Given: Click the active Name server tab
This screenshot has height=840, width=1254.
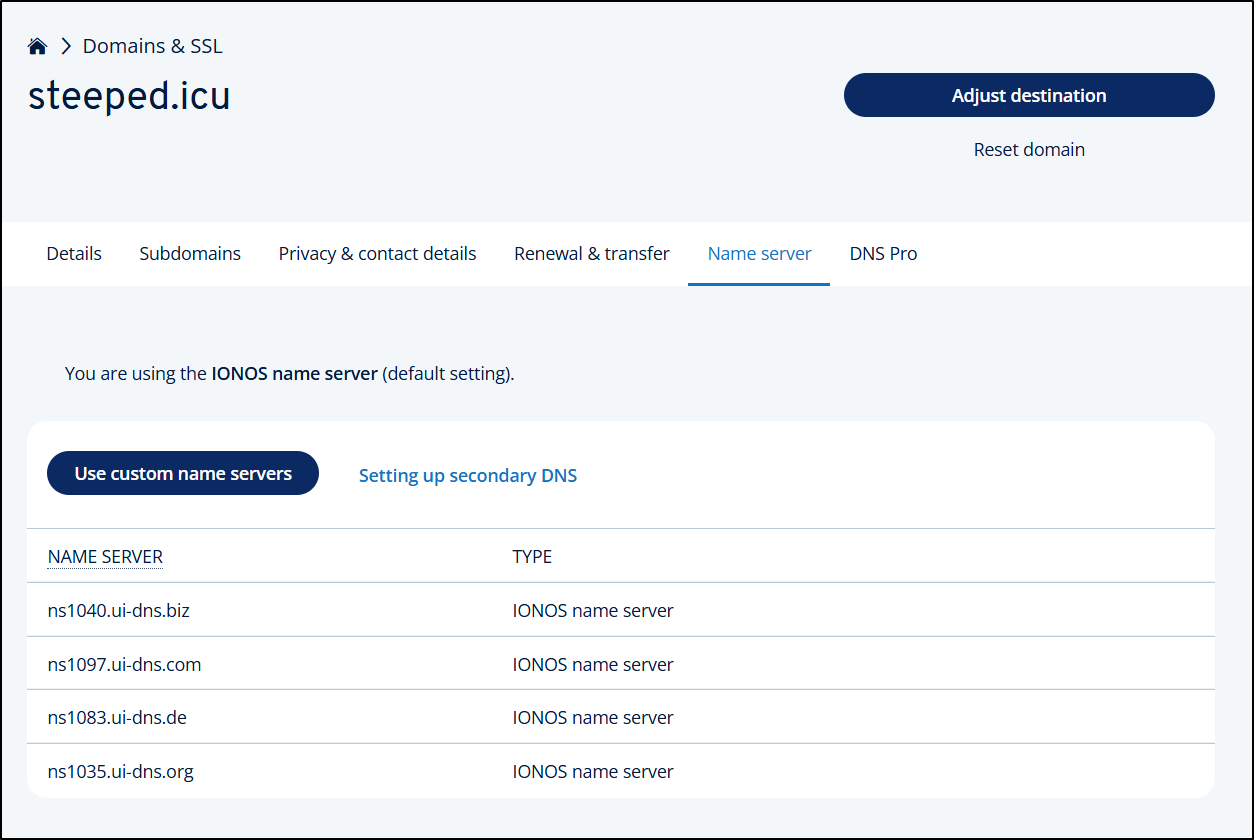Looking at the screenshot, I should 759,254.
